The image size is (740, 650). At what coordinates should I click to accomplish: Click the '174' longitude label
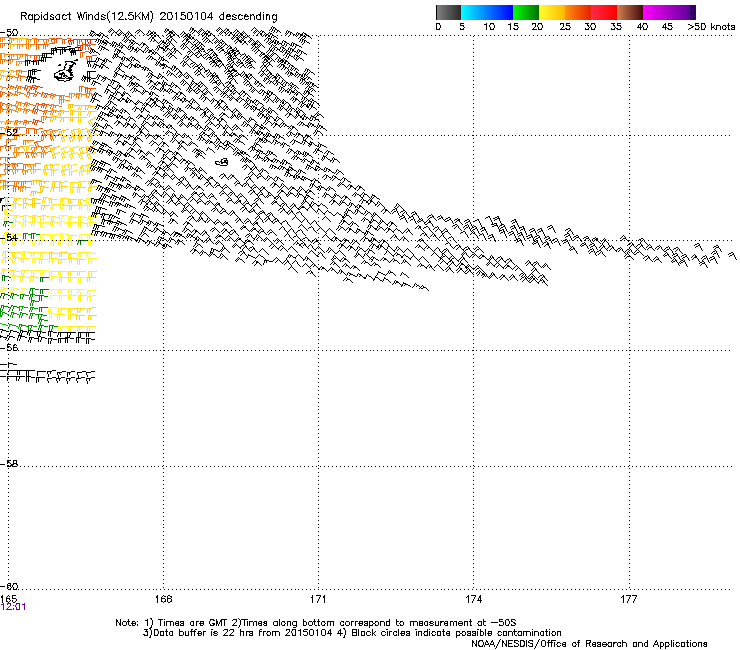pos(473,599)
